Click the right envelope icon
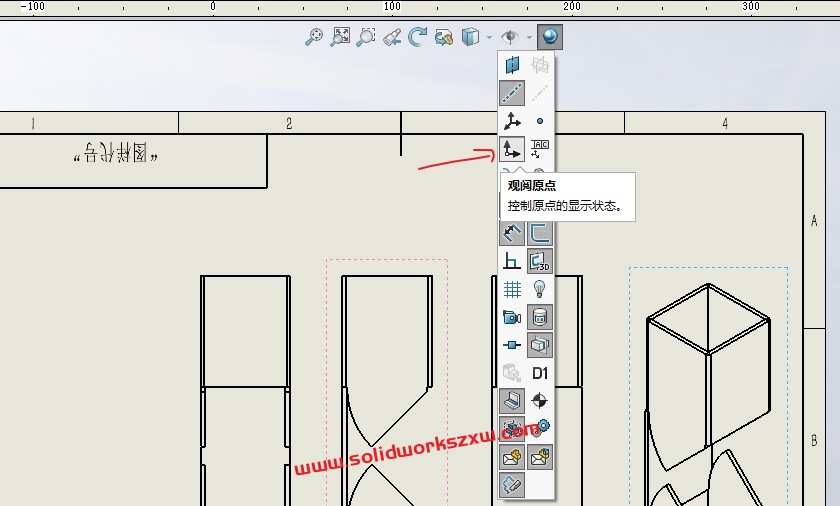The image size is (840, 506). [x=540, y=457]
